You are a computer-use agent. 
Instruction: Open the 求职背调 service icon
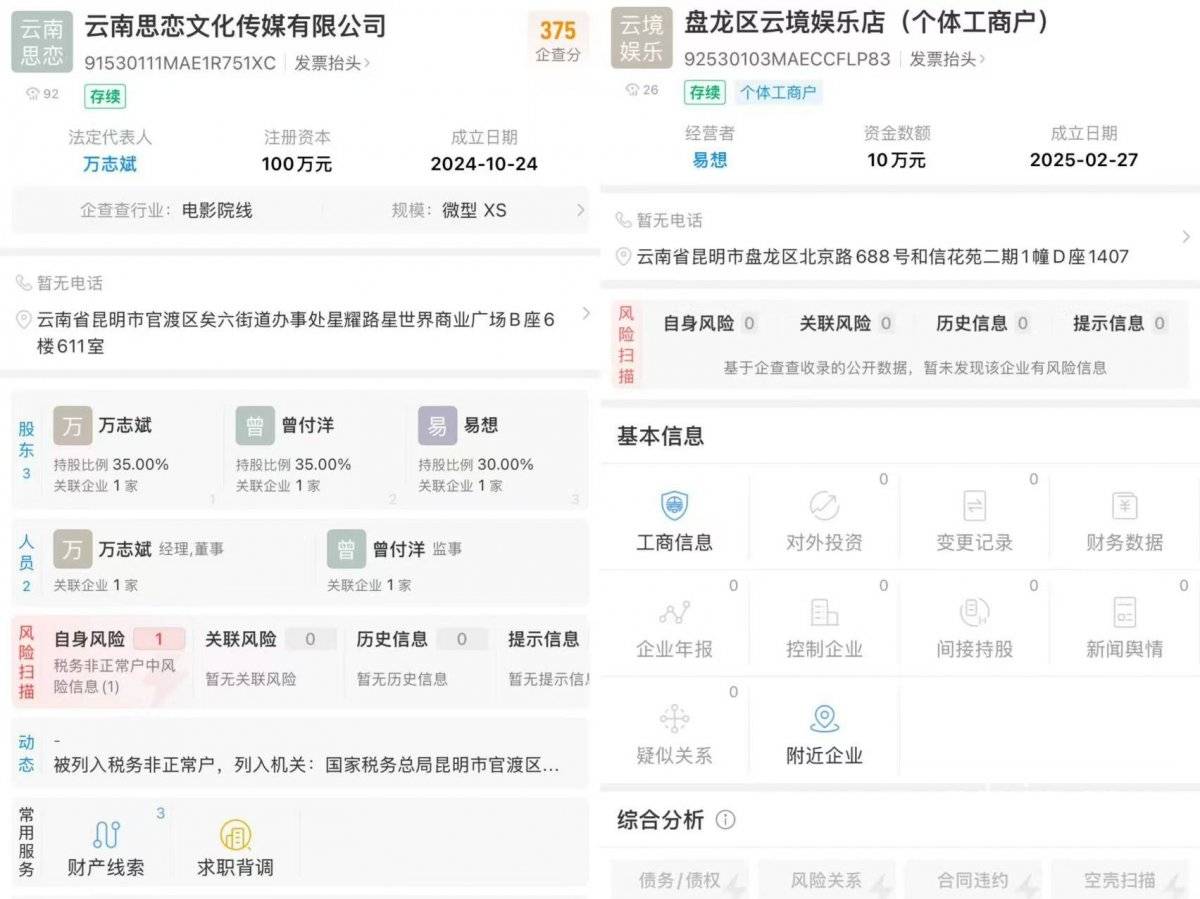(x=235, y=845)
